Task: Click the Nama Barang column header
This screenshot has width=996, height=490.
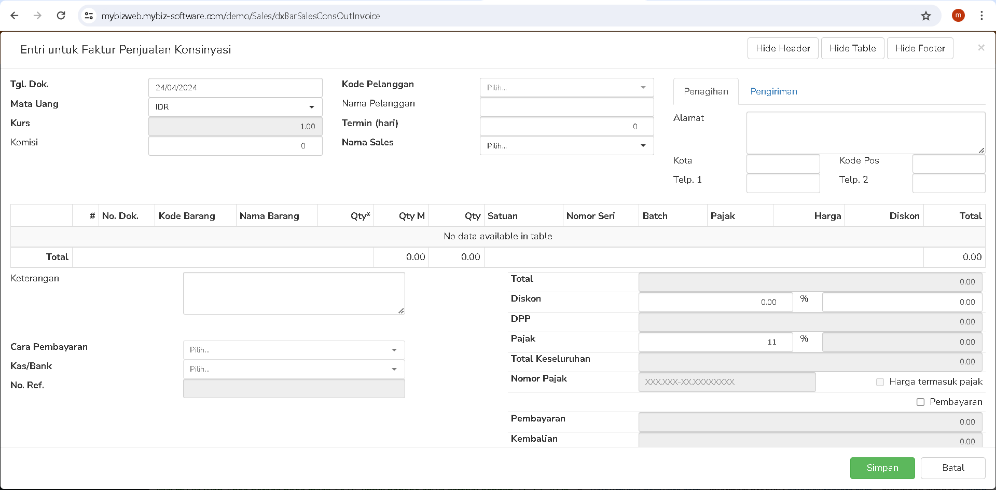Action: [276, 215]
